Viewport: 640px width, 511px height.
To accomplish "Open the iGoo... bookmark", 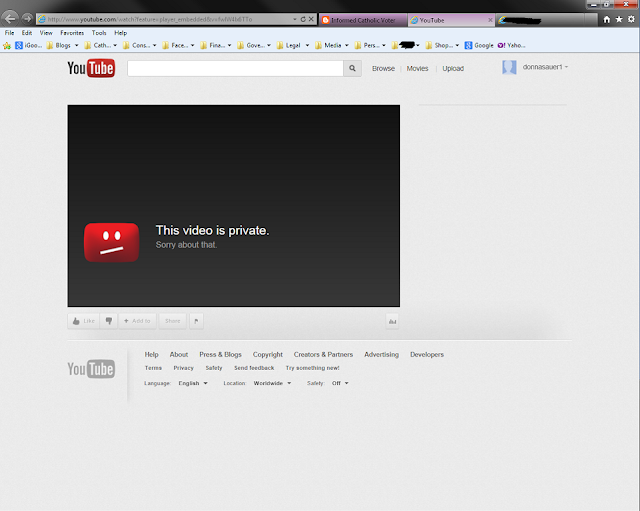I will (29, 45).
